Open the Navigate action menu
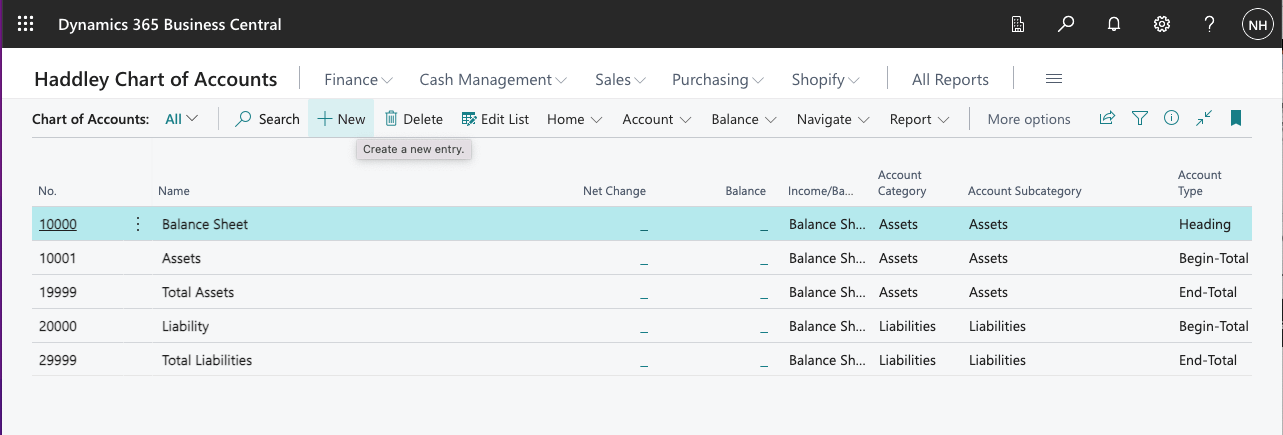This screenshot has height=435, width=1283. click(833, 119)
